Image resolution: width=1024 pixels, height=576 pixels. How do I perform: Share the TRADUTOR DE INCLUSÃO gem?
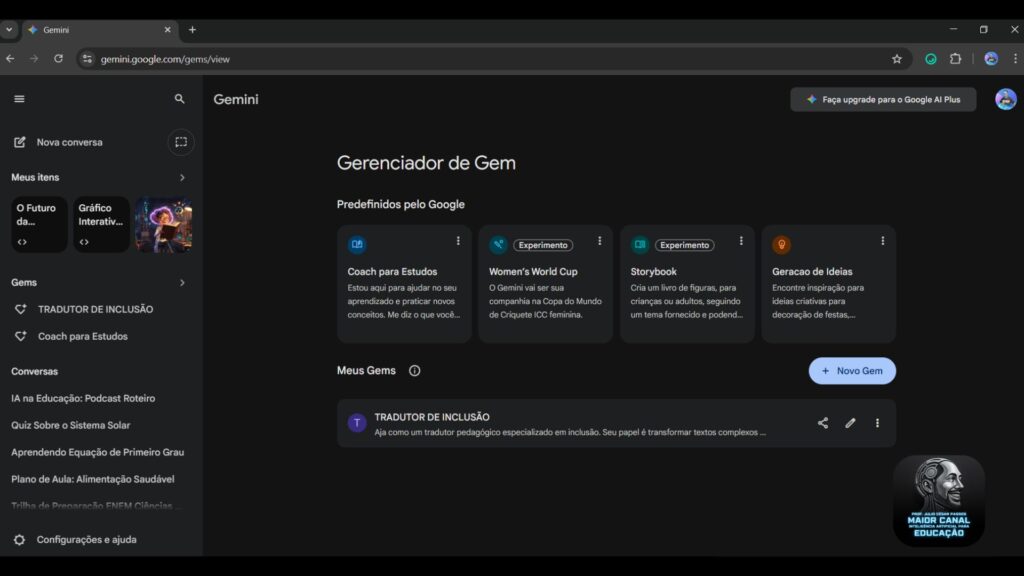coord(822,422)
